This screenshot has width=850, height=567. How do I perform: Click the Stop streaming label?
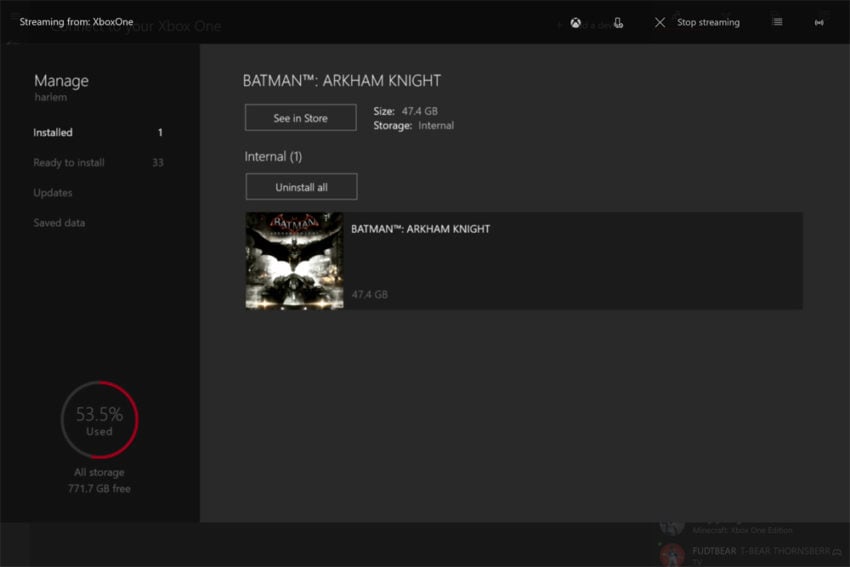tap(708, 22)
